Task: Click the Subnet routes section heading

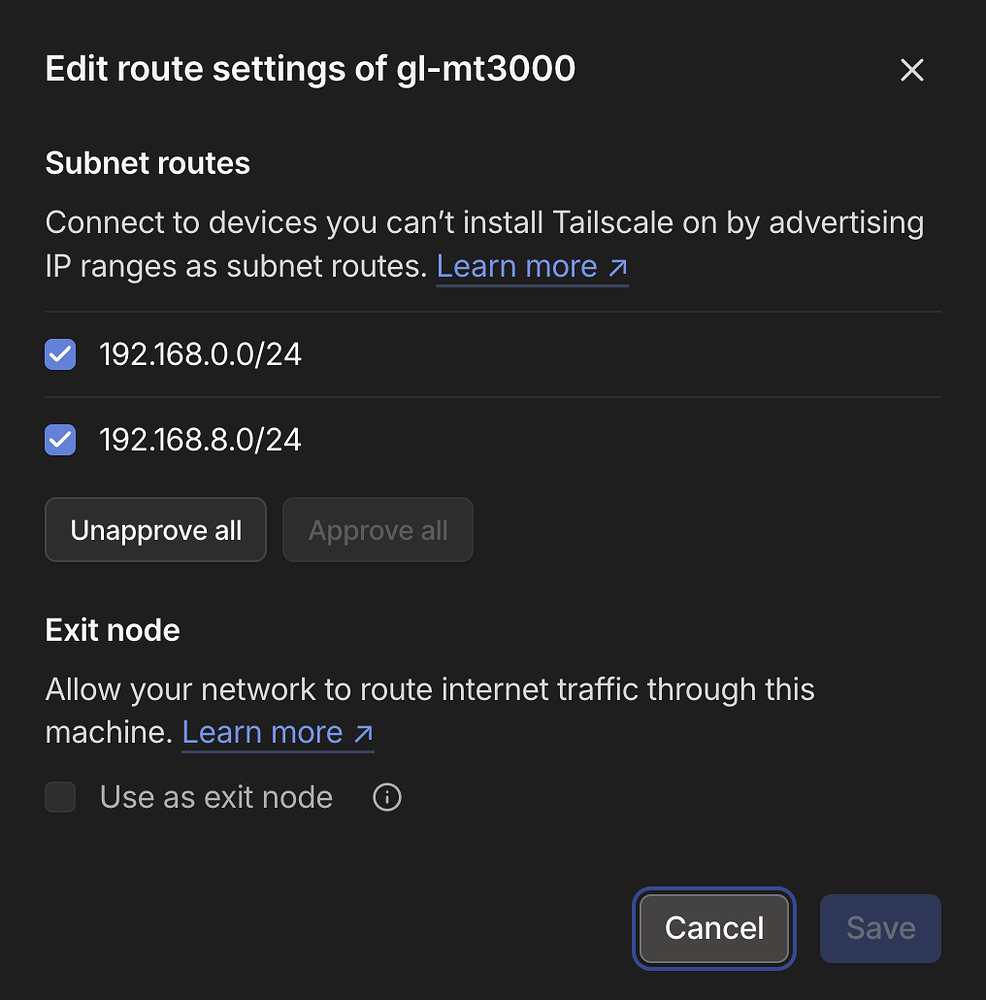Action: click(147, 162)
